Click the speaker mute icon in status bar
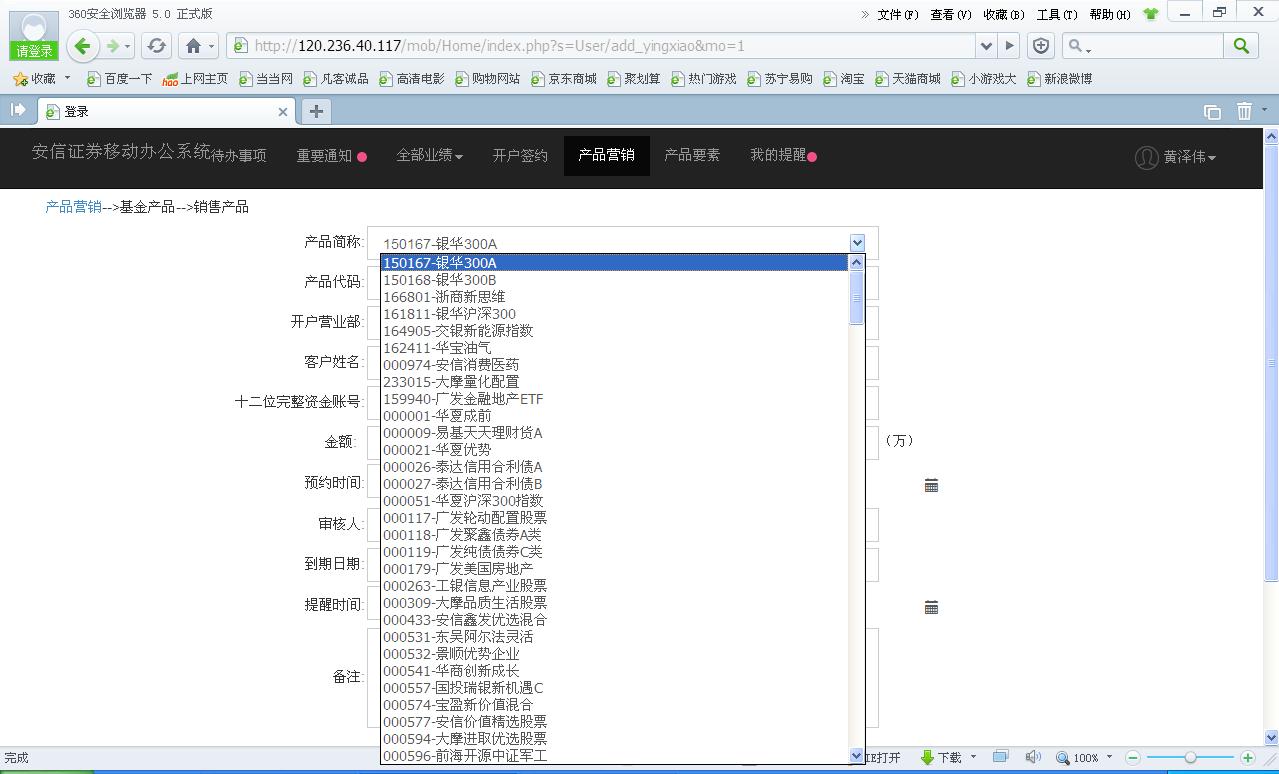Screen dimensions: 1279x774 tap(1033, 757)
